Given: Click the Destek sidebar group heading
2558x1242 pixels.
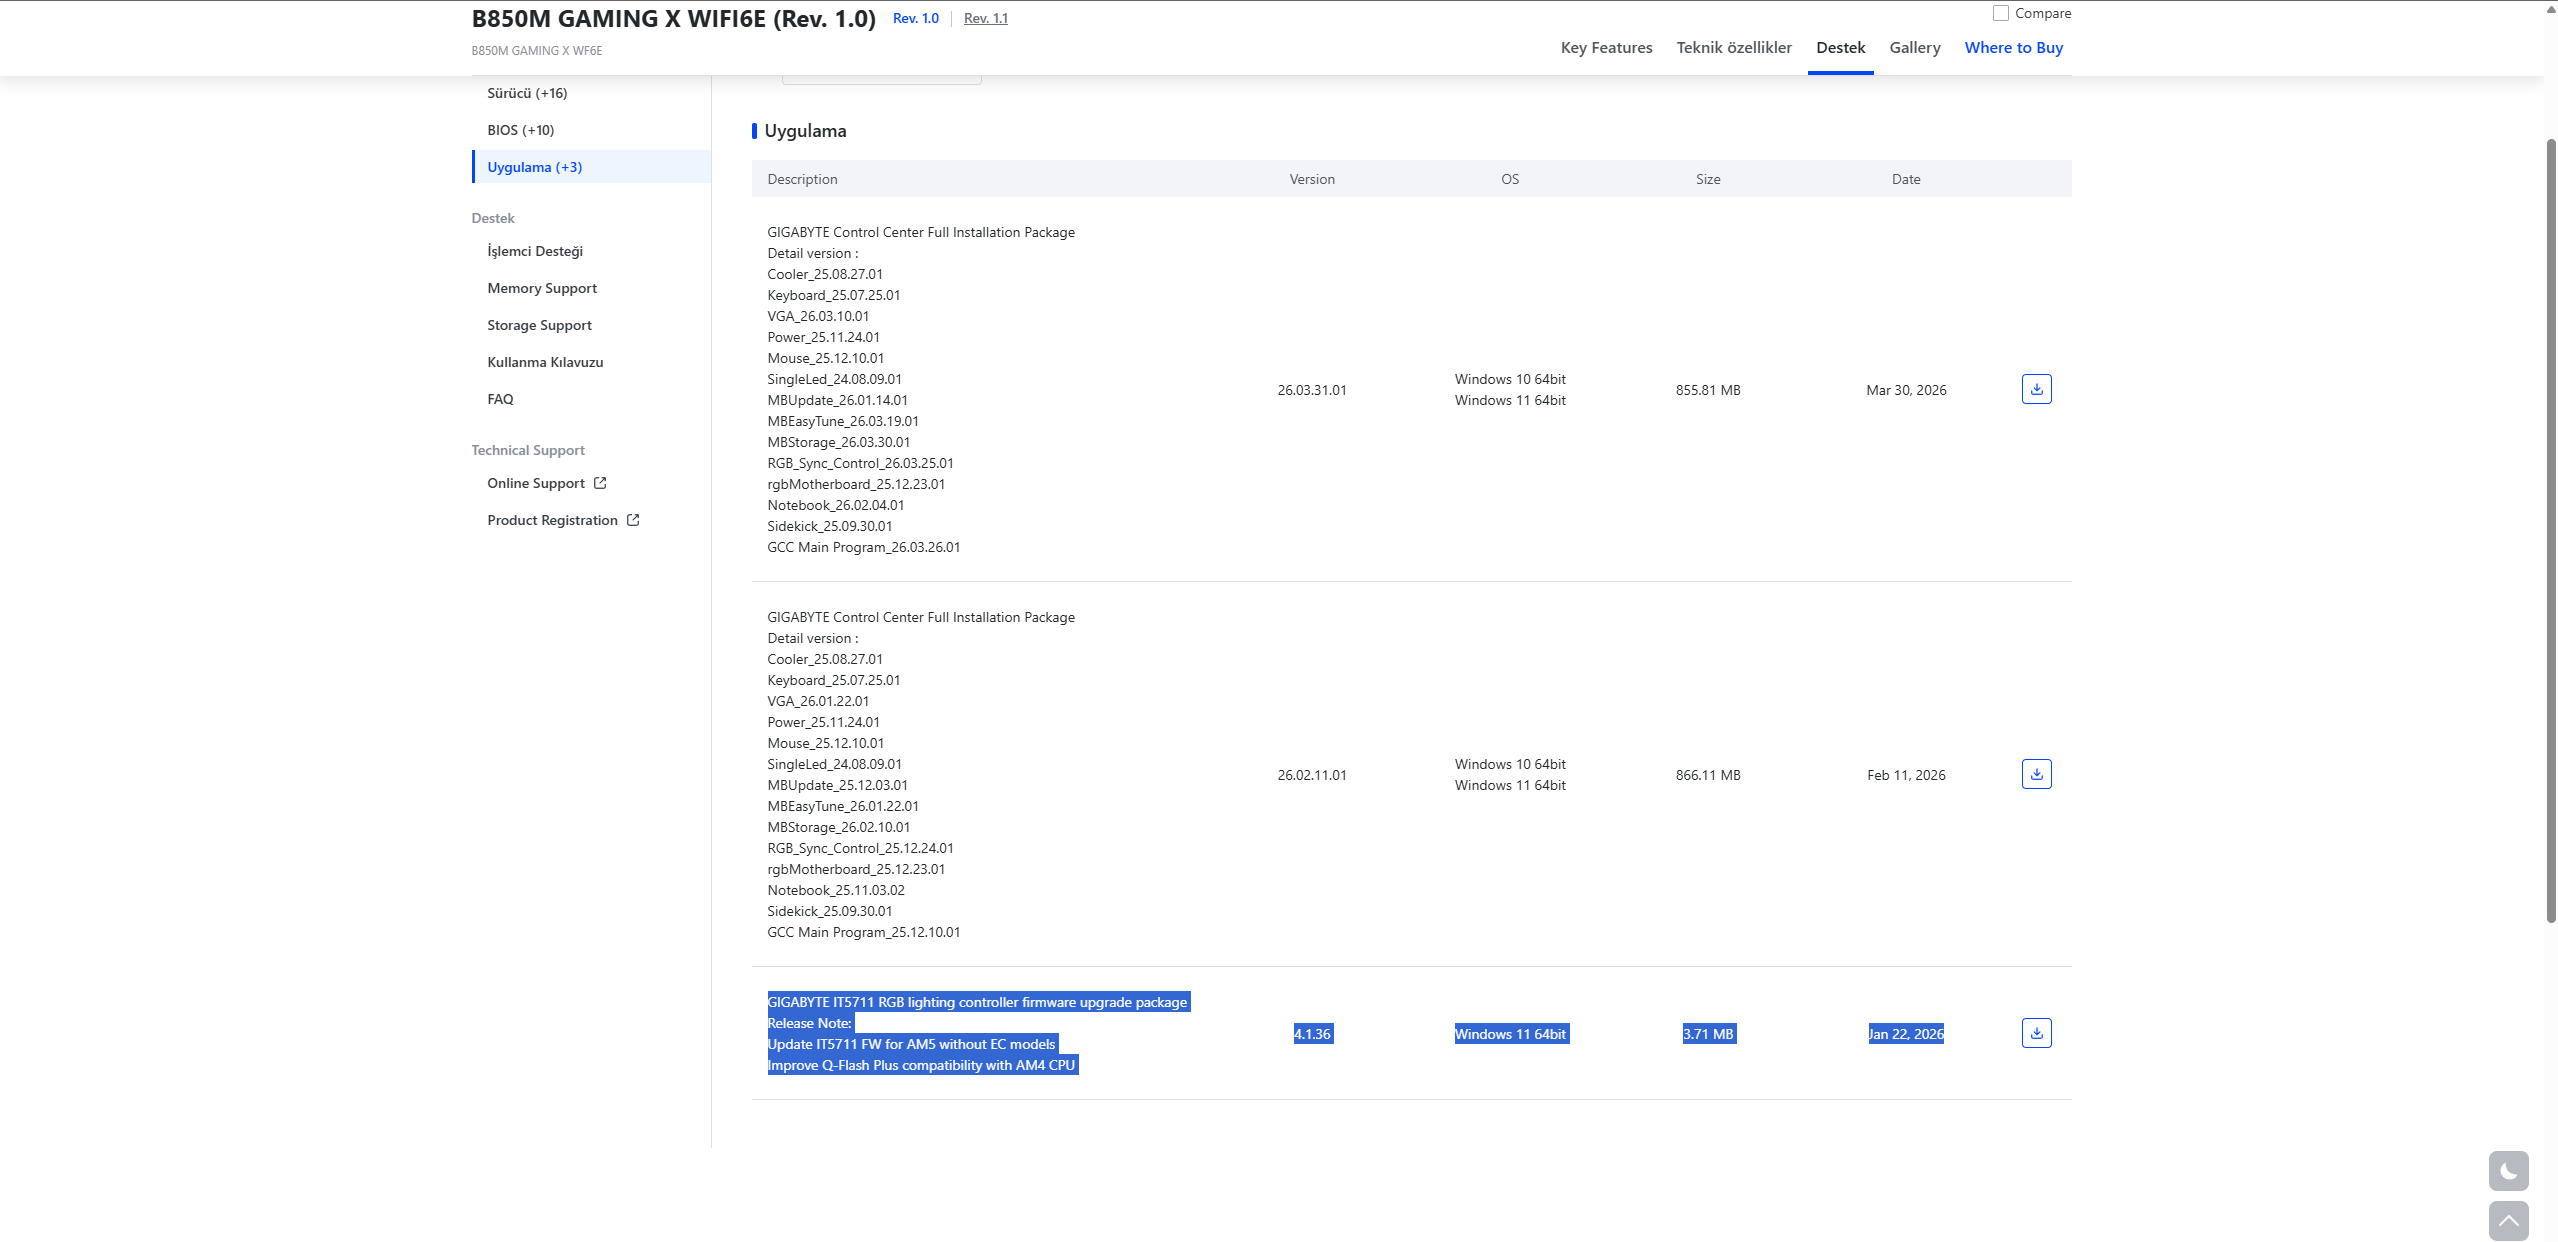Looking at the screenshot, I should [x=493, y=218].
